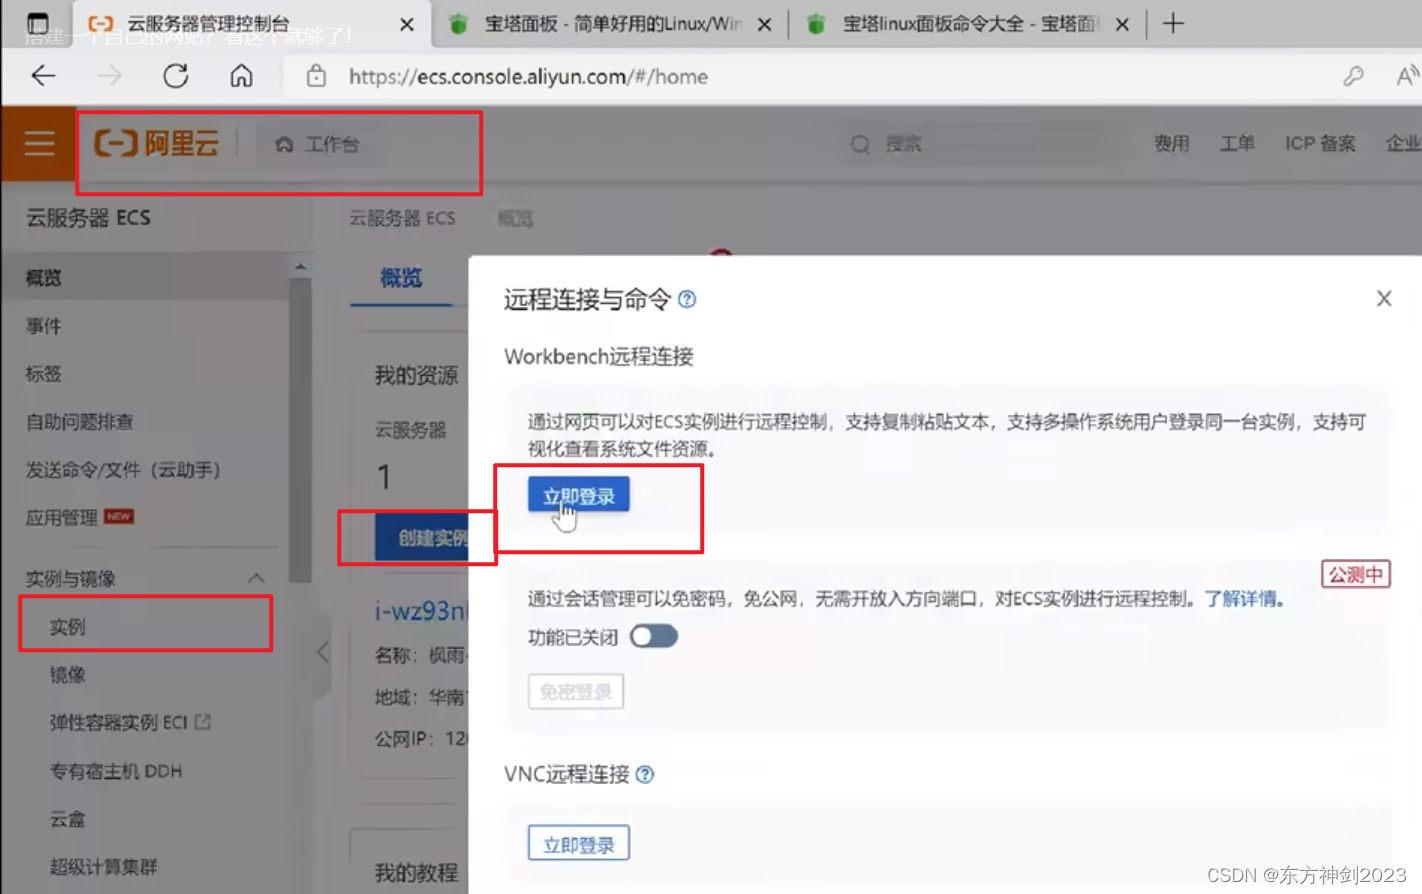Reload the page with refresh icon

tap(176, 76)
